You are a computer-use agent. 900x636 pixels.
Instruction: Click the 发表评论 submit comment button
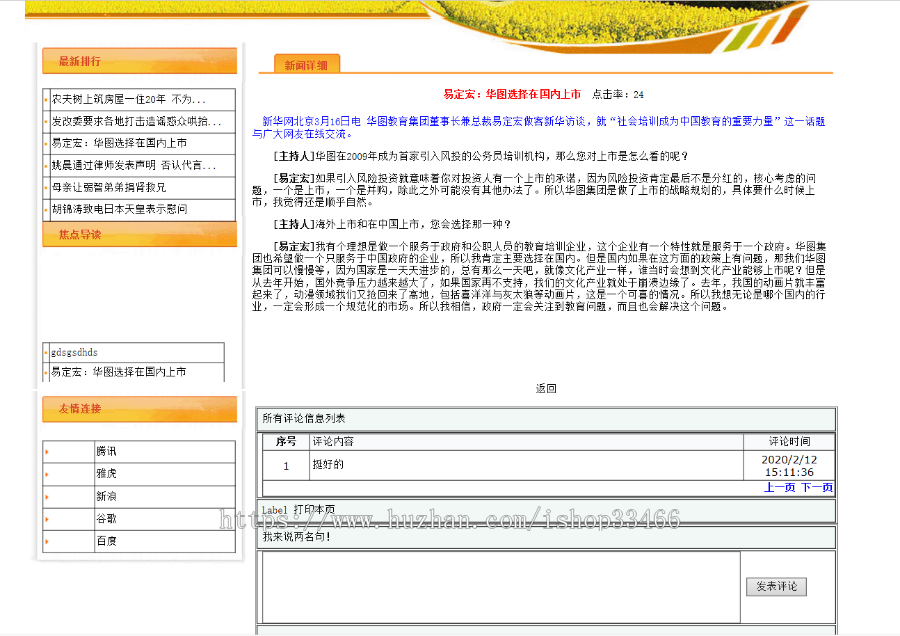point(777,586)
